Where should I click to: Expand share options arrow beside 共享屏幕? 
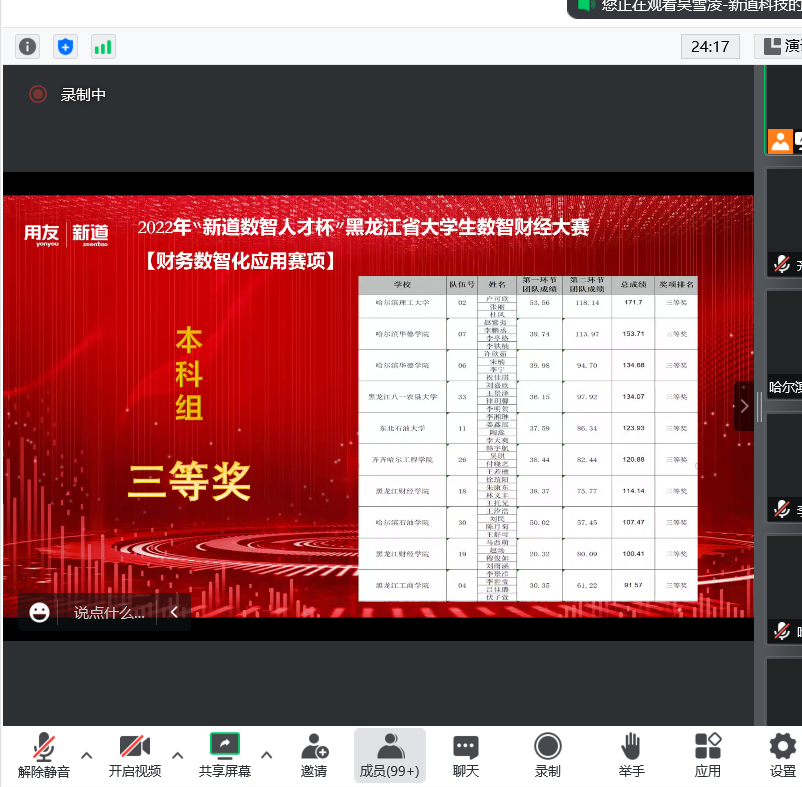click(x=266, y=755)
